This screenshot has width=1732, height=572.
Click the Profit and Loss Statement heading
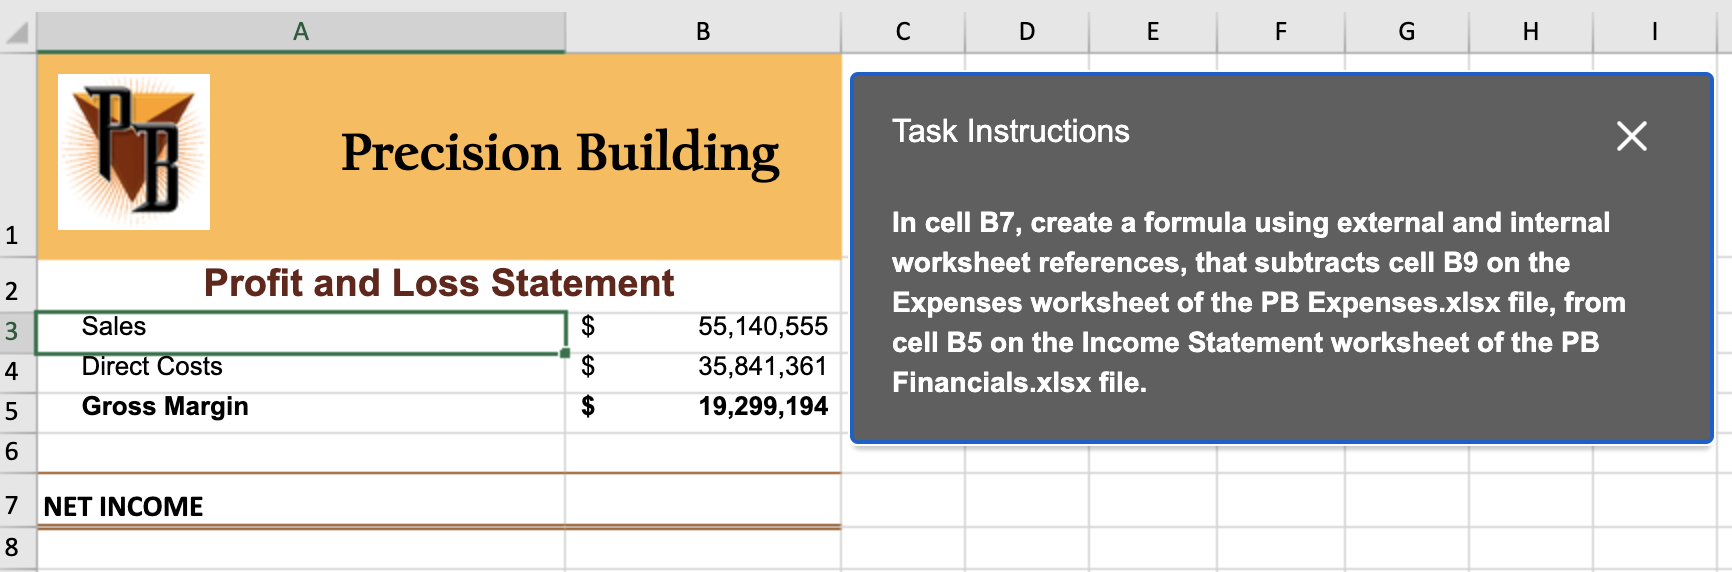click(439, 284)
